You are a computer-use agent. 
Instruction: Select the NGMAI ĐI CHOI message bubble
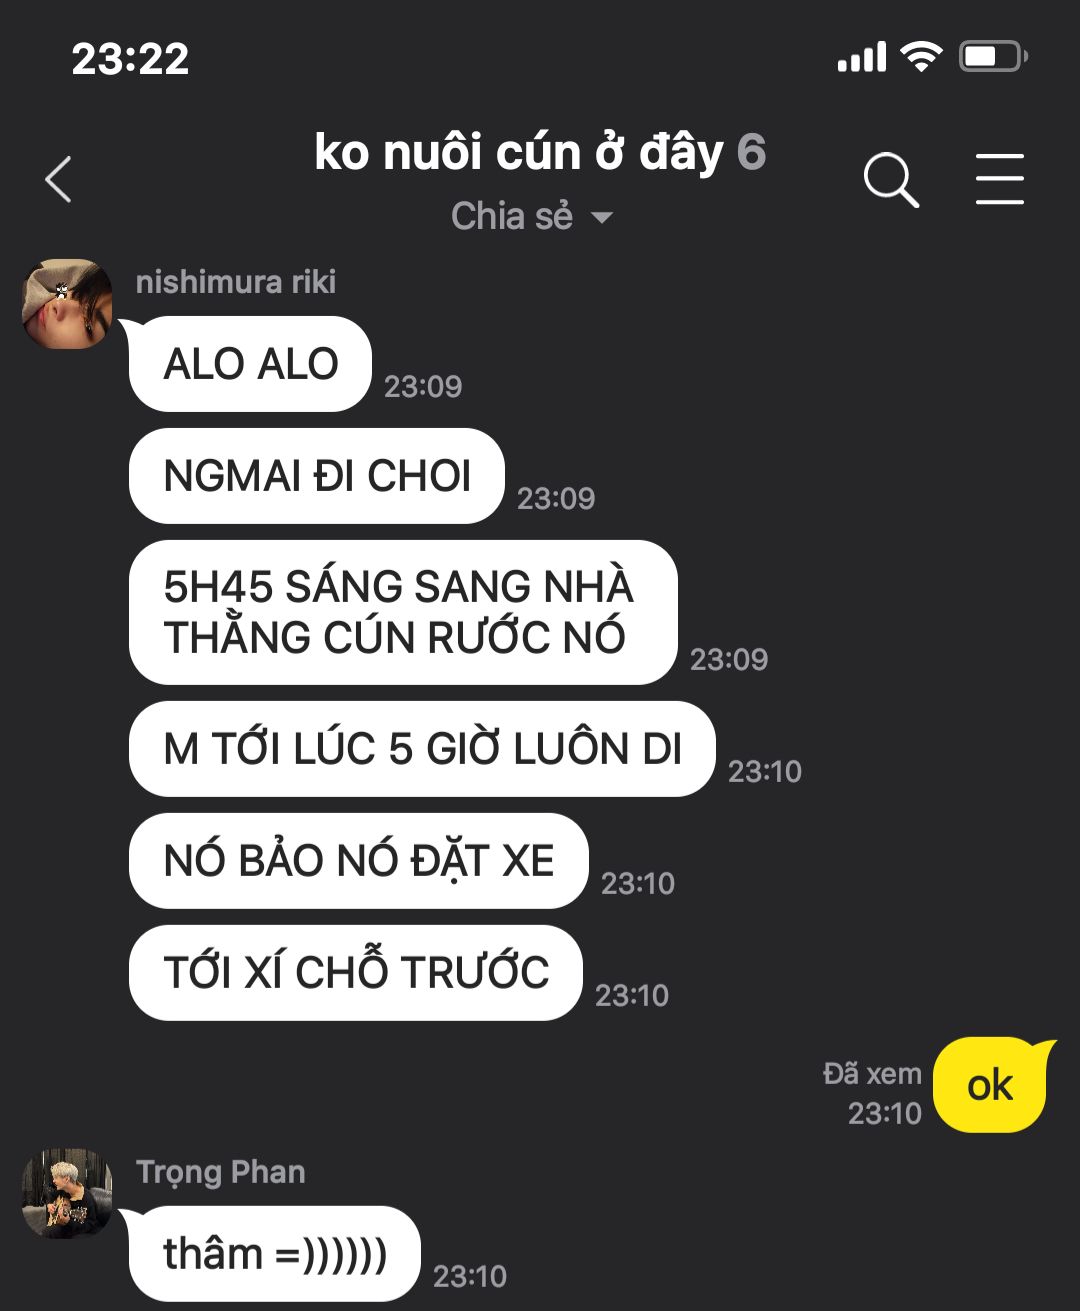tap(316, 476)
